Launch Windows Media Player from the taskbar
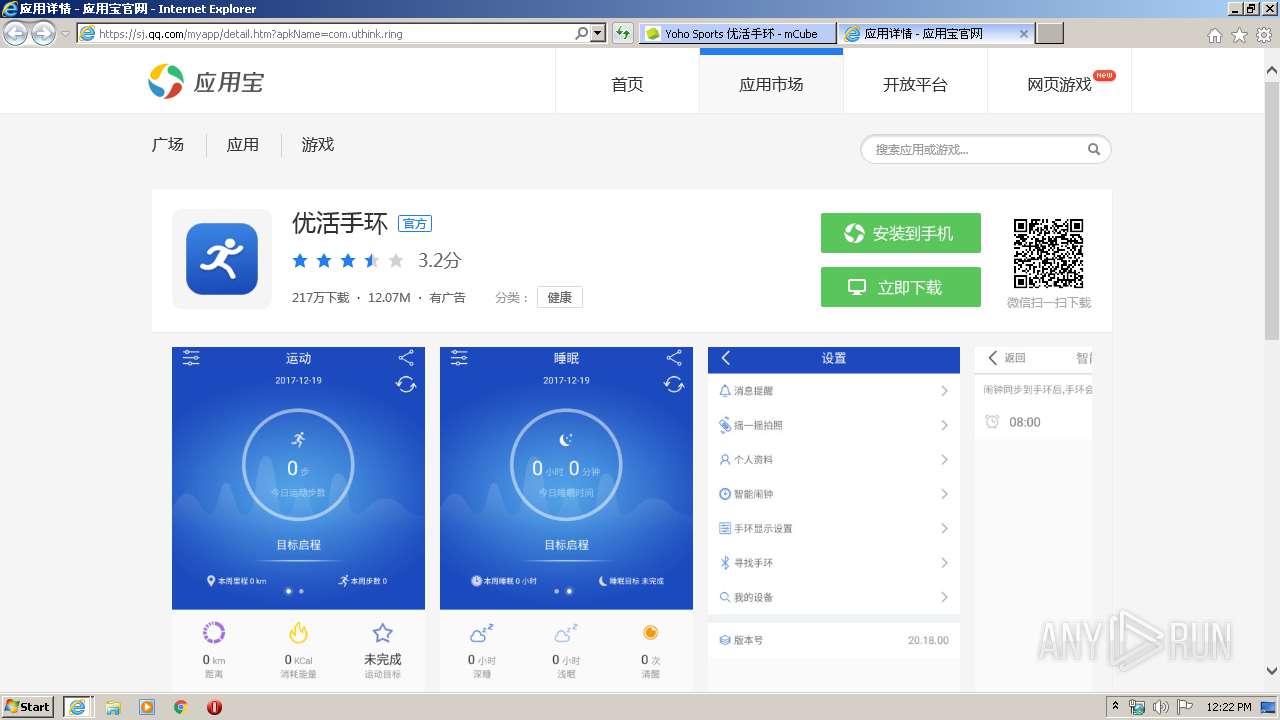 coord(147,707)
